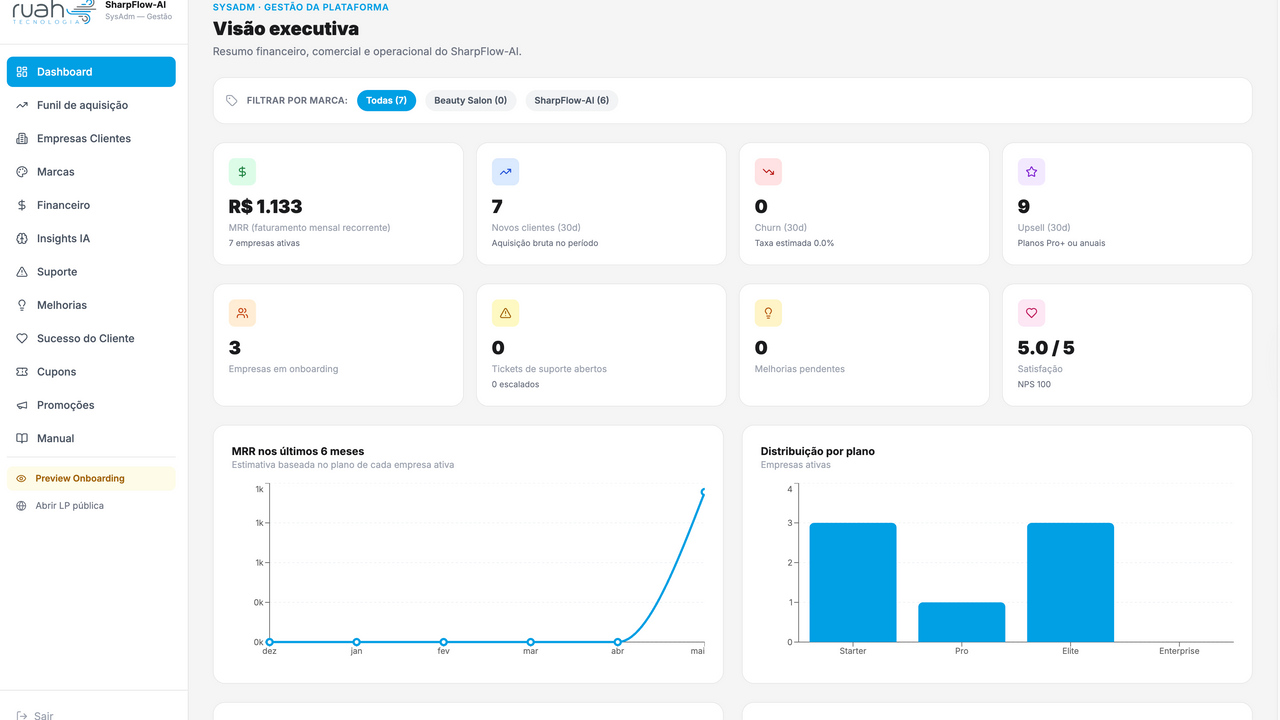The height and width of the screenshot is (720, 1280).
Task: Click the dez data point on MRR chart
Action: click(269, 642)
